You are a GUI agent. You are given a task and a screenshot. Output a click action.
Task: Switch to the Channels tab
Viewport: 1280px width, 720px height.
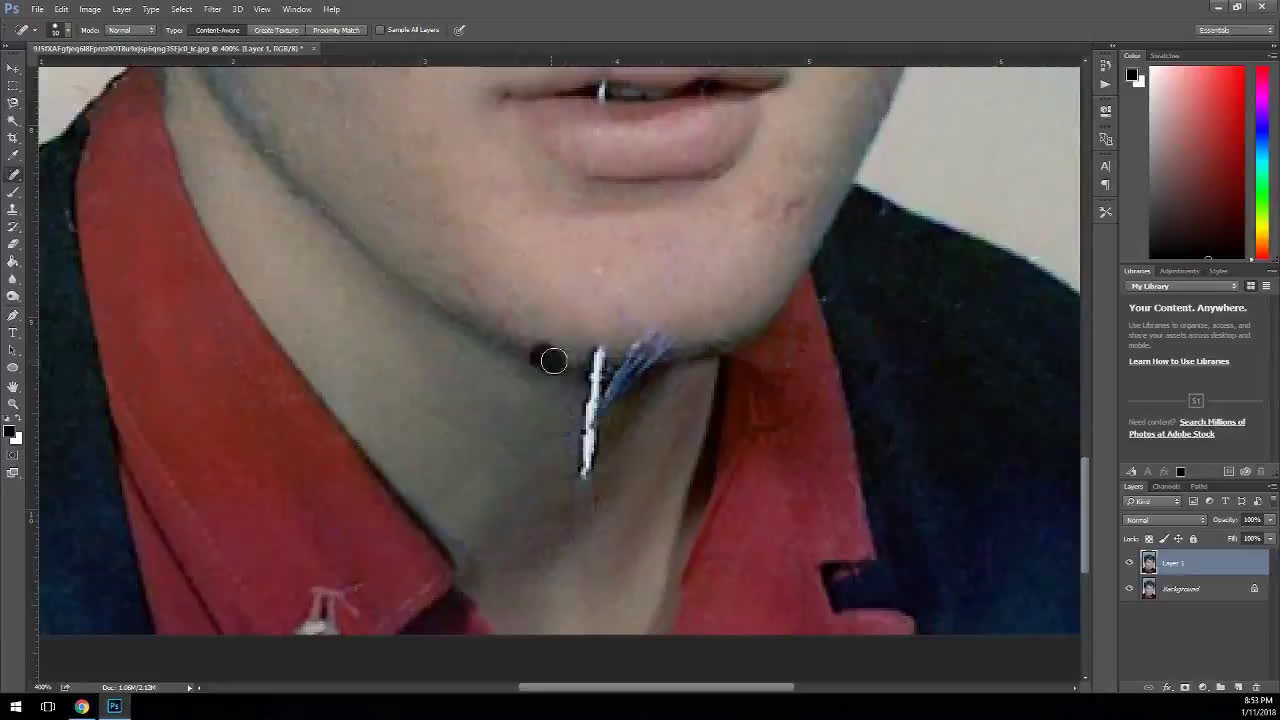[1166, 487]
